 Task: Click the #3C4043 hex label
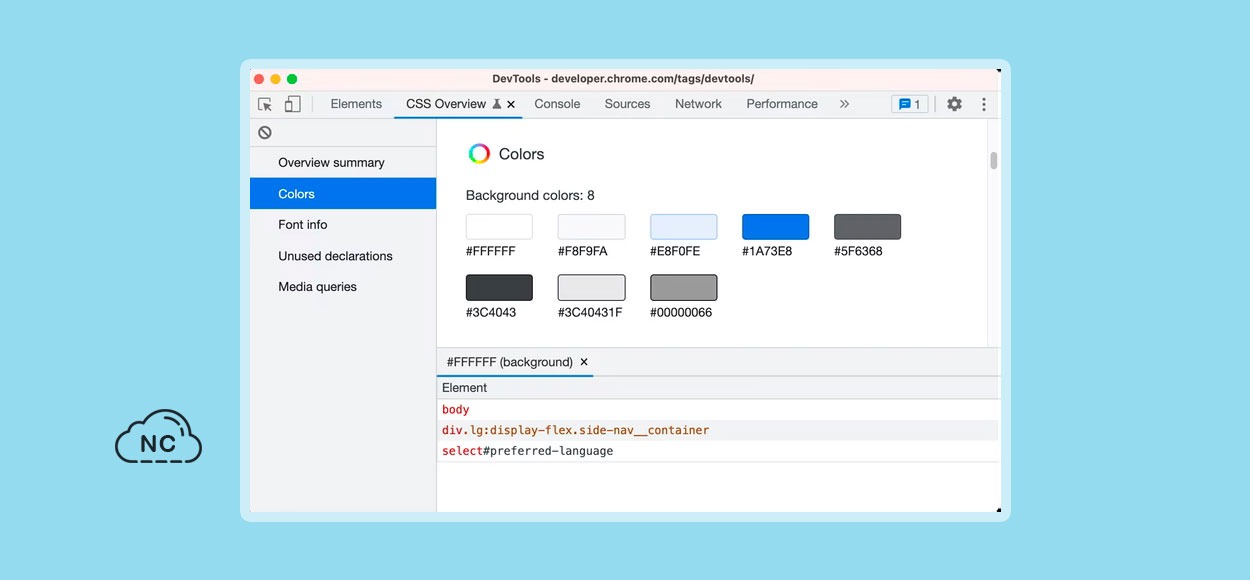[x=491, y=312]
